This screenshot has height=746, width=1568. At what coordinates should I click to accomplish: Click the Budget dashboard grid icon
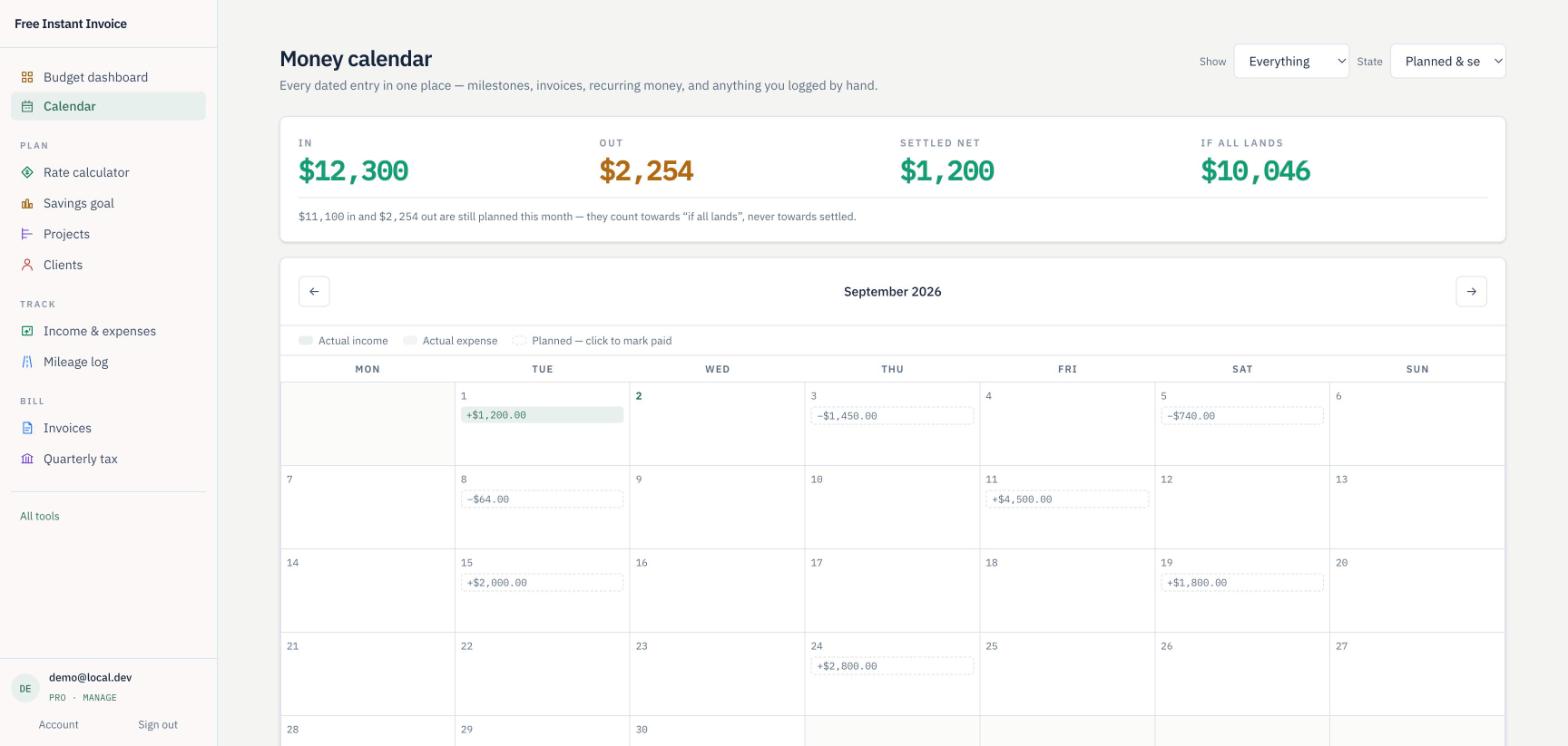click(x=27, y=77)
